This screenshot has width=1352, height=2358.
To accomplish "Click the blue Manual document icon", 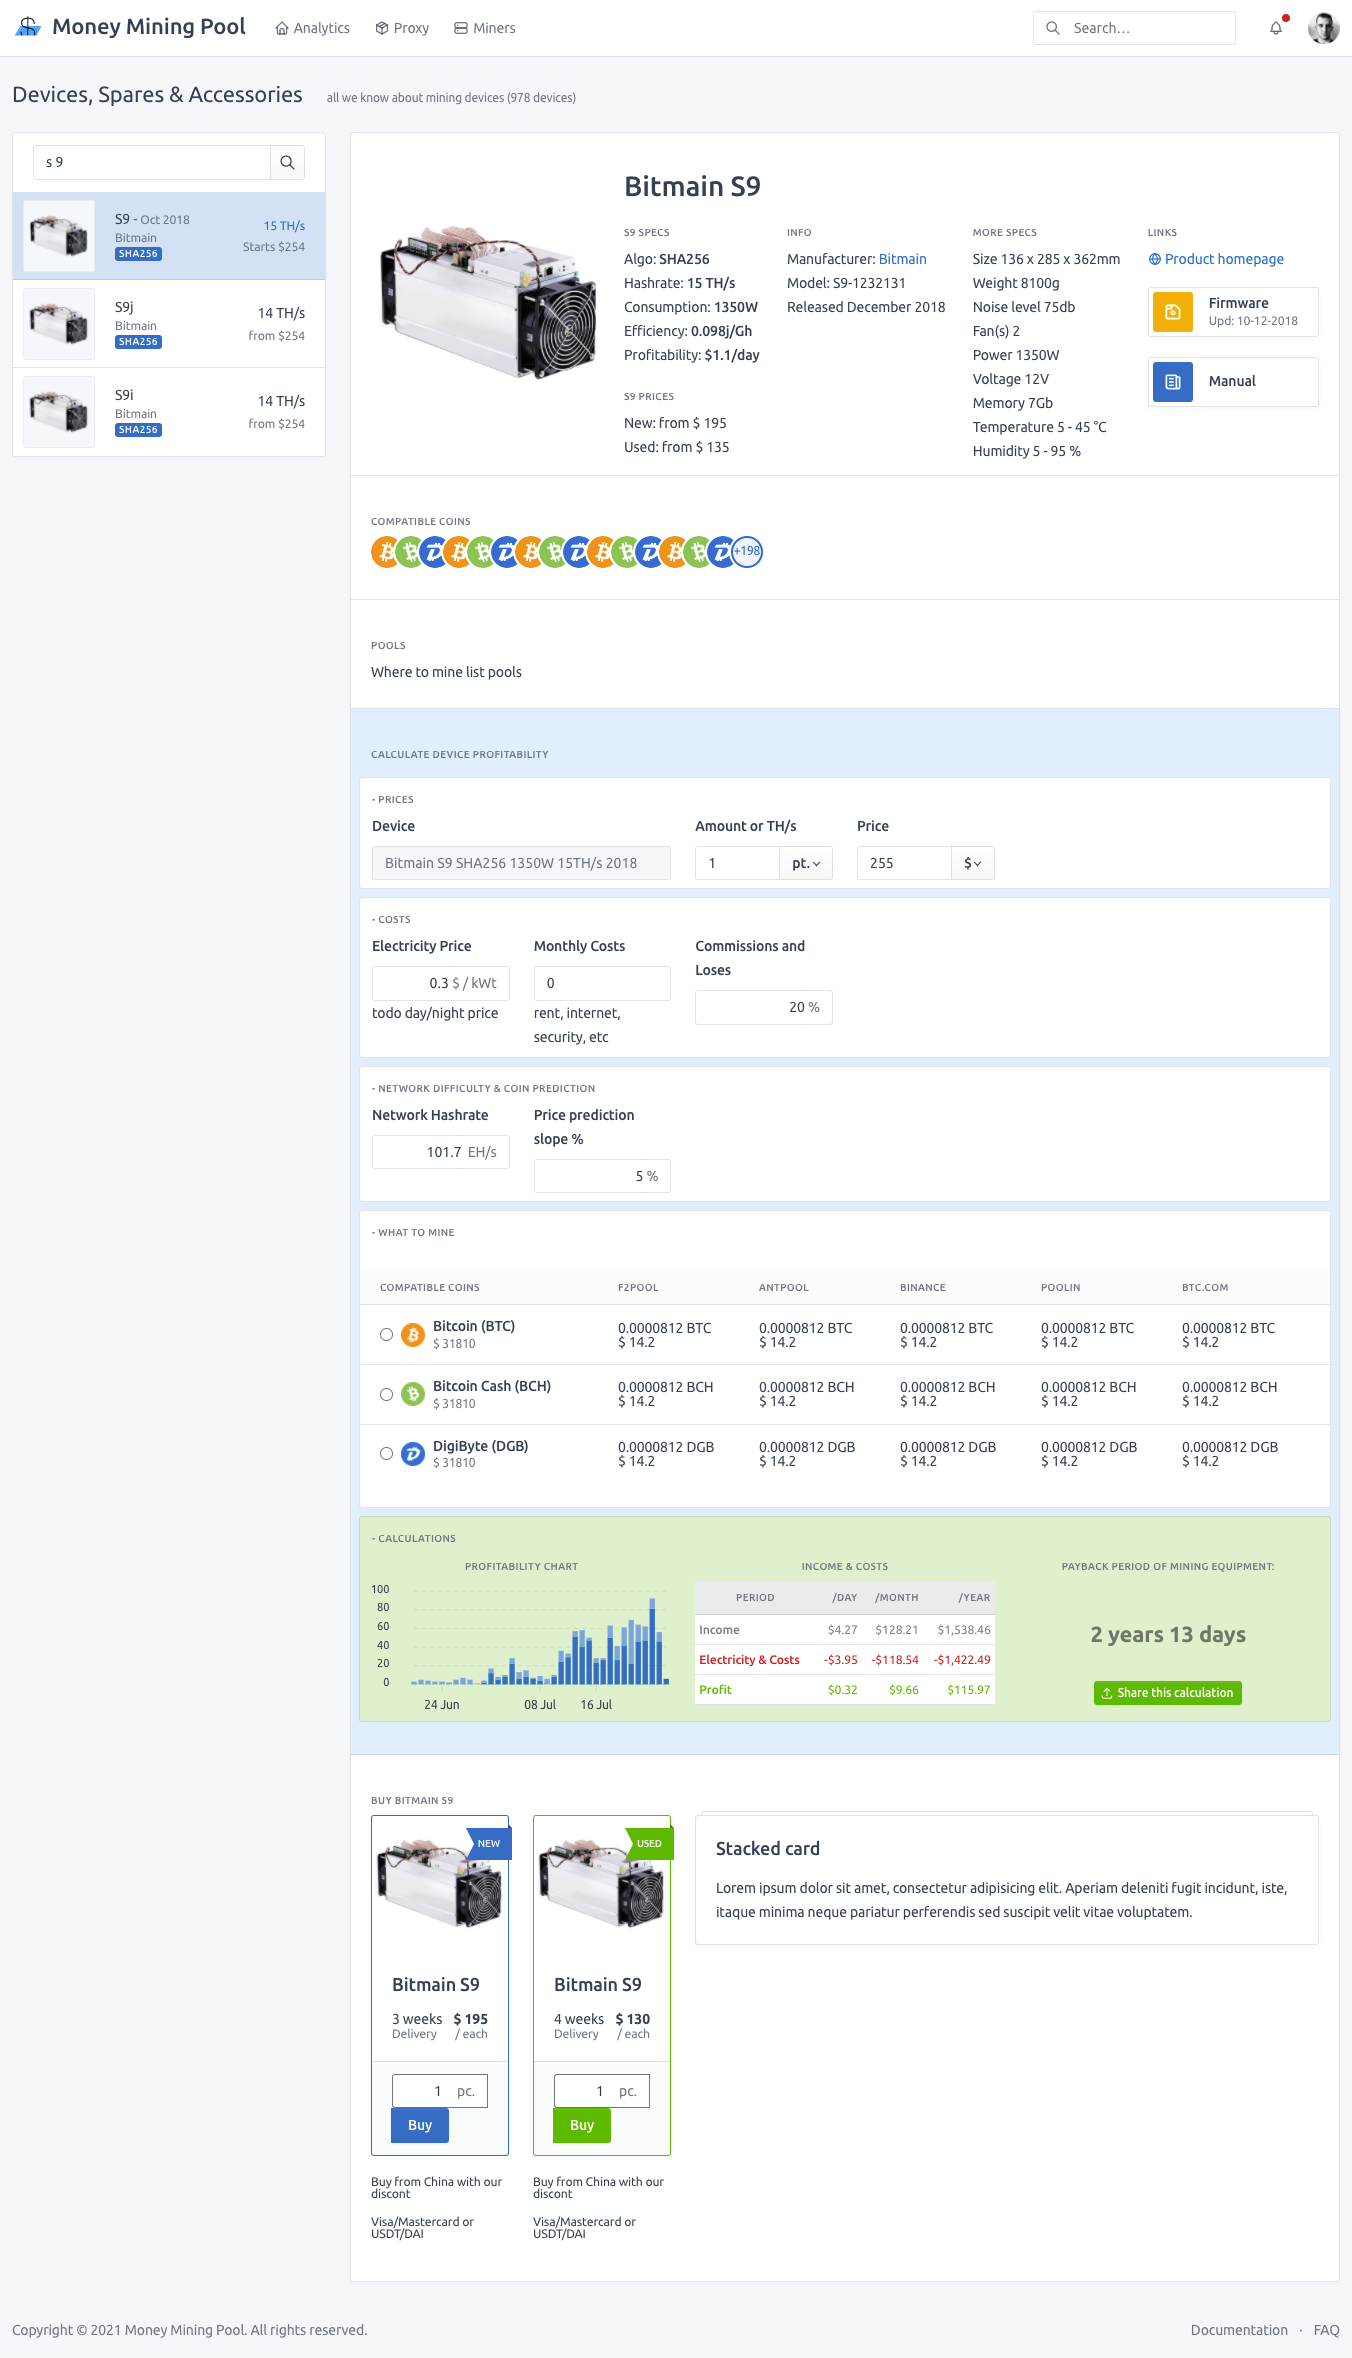I will (x=1173, y=382).
